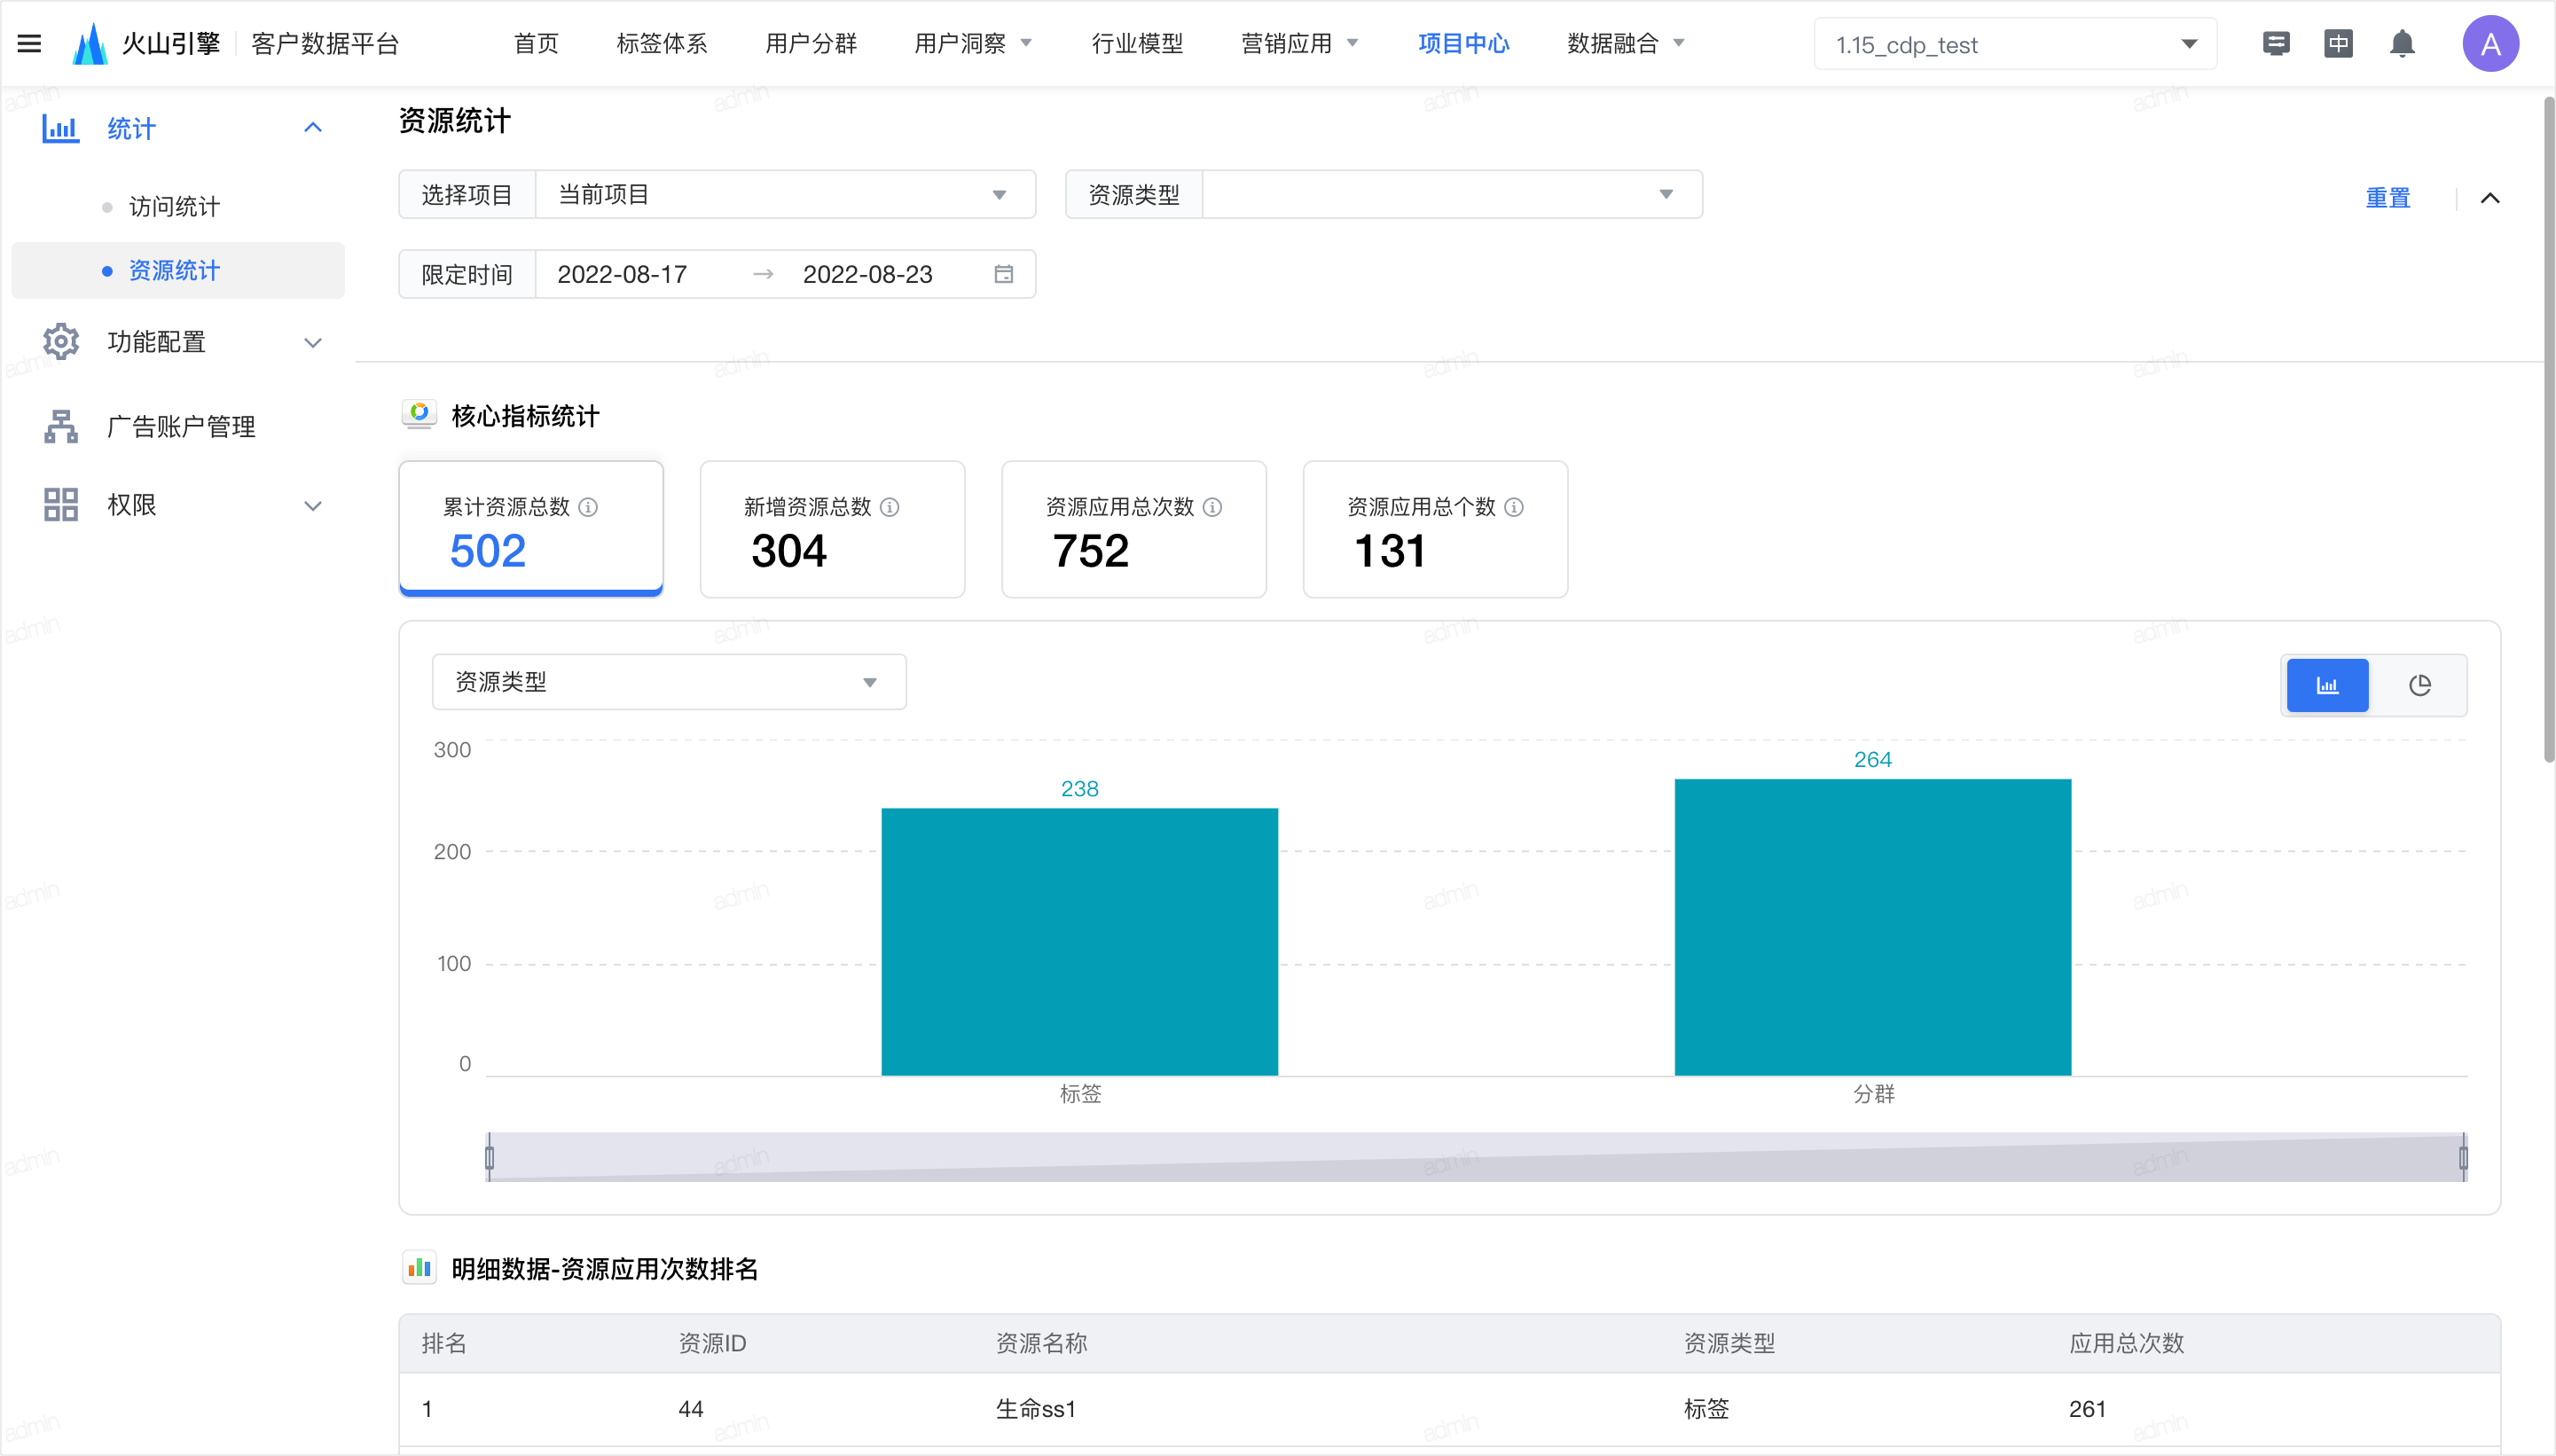
Task: Select the 新增资源总数 304 card
Action: tap(832, 529)
